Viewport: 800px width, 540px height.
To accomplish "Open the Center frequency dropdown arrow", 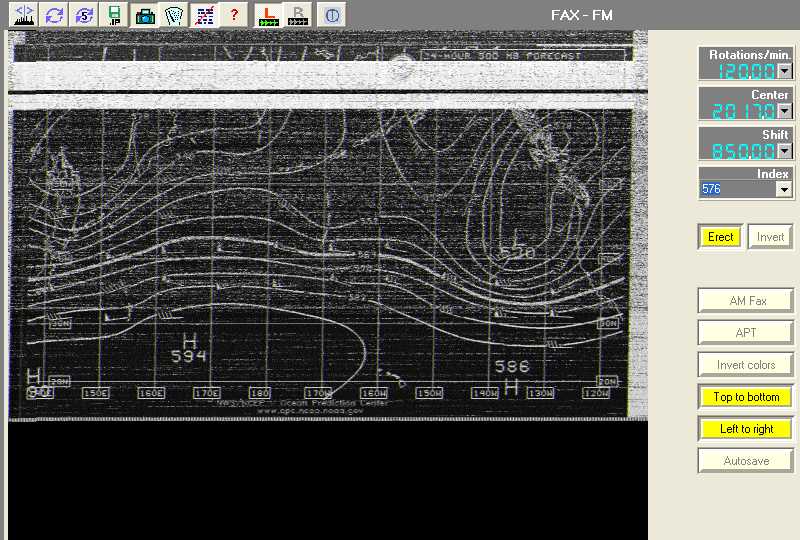I will (785, 111).
